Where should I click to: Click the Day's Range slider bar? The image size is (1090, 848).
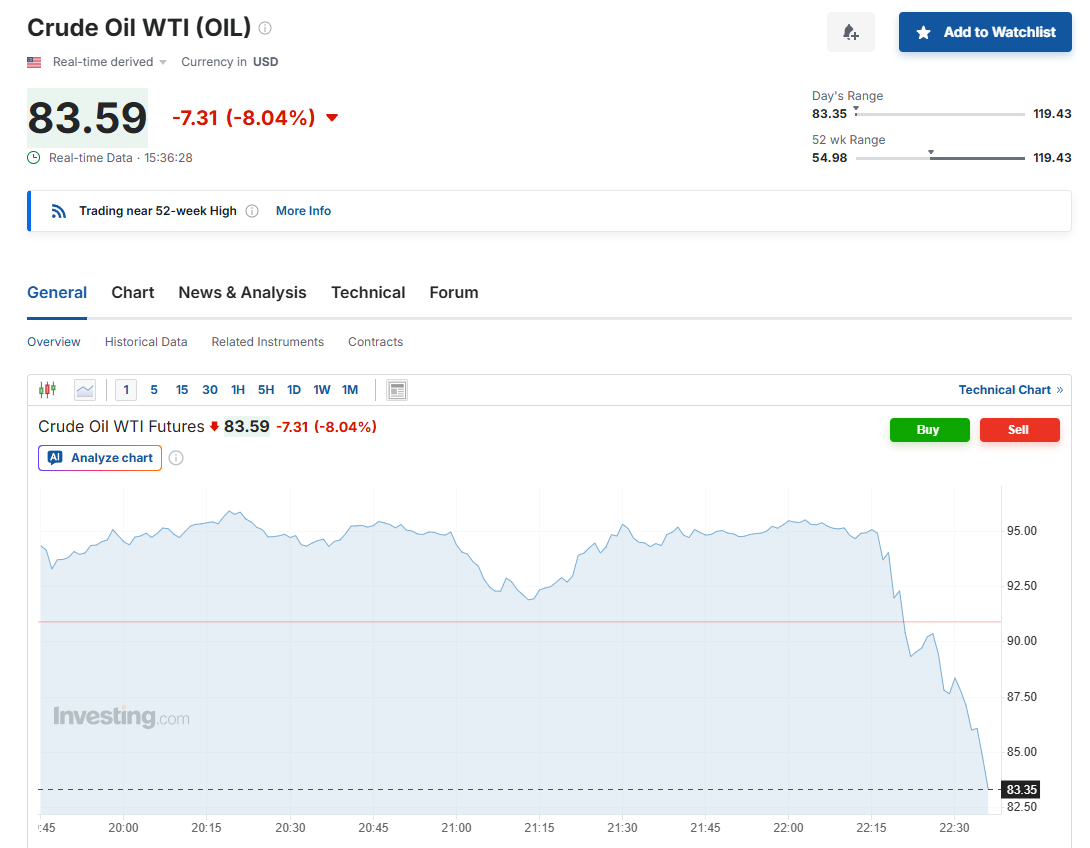point(940,114)
